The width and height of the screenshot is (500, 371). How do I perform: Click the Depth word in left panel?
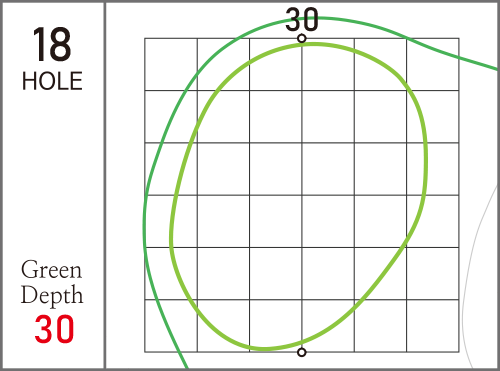point(52,295)
